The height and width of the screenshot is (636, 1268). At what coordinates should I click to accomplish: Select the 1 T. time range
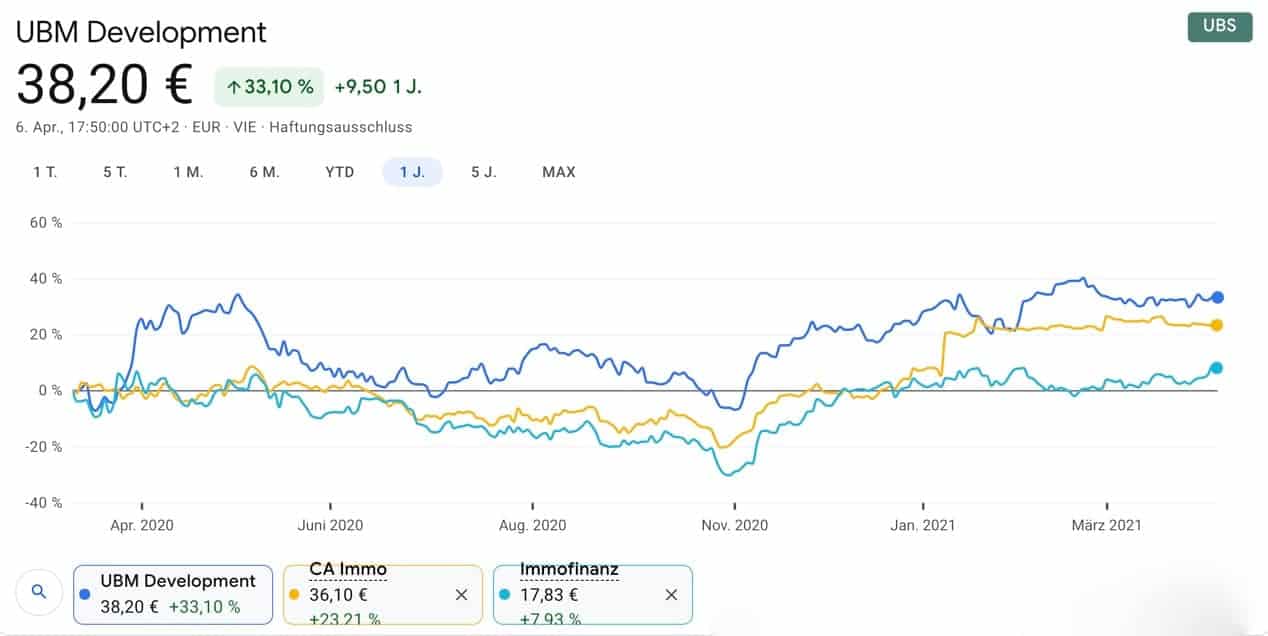(x=45, y=172)
